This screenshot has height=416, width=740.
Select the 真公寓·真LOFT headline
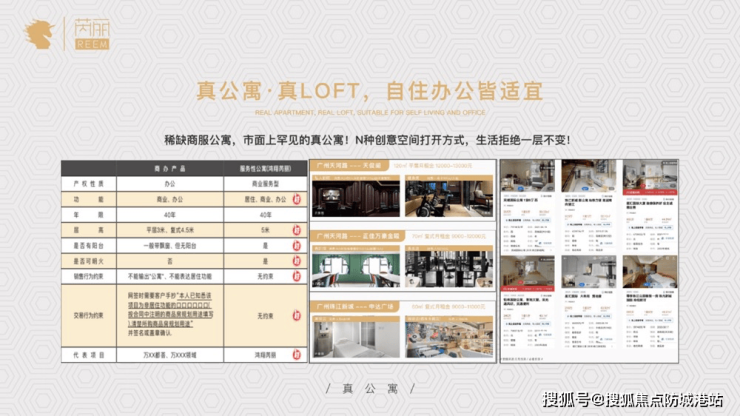370,91
